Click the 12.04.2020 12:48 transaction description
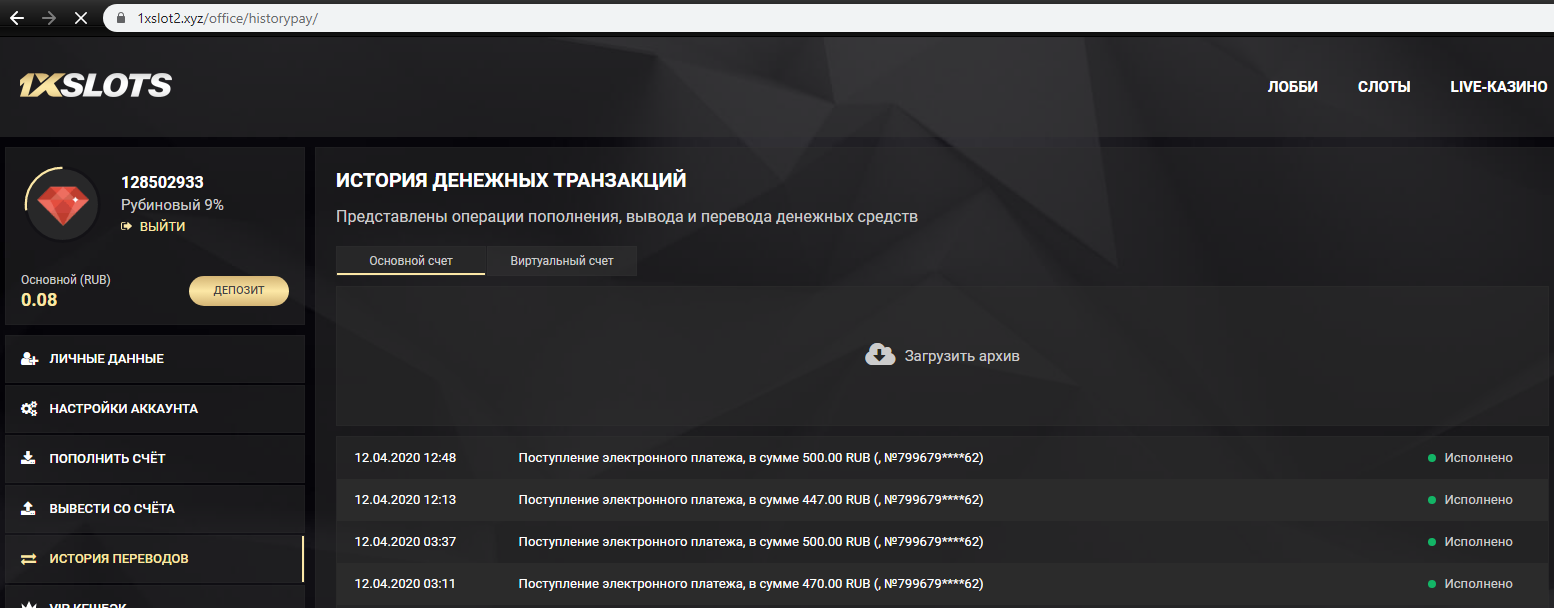This screenshot has height=608, width=1554. tap(750, 458)
